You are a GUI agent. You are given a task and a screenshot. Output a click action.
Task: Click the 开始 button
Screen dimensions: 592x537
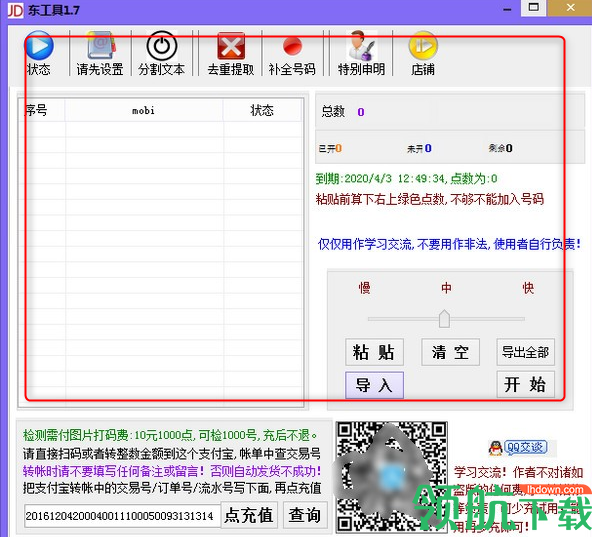pyautogui.click(x=526, y=384)
